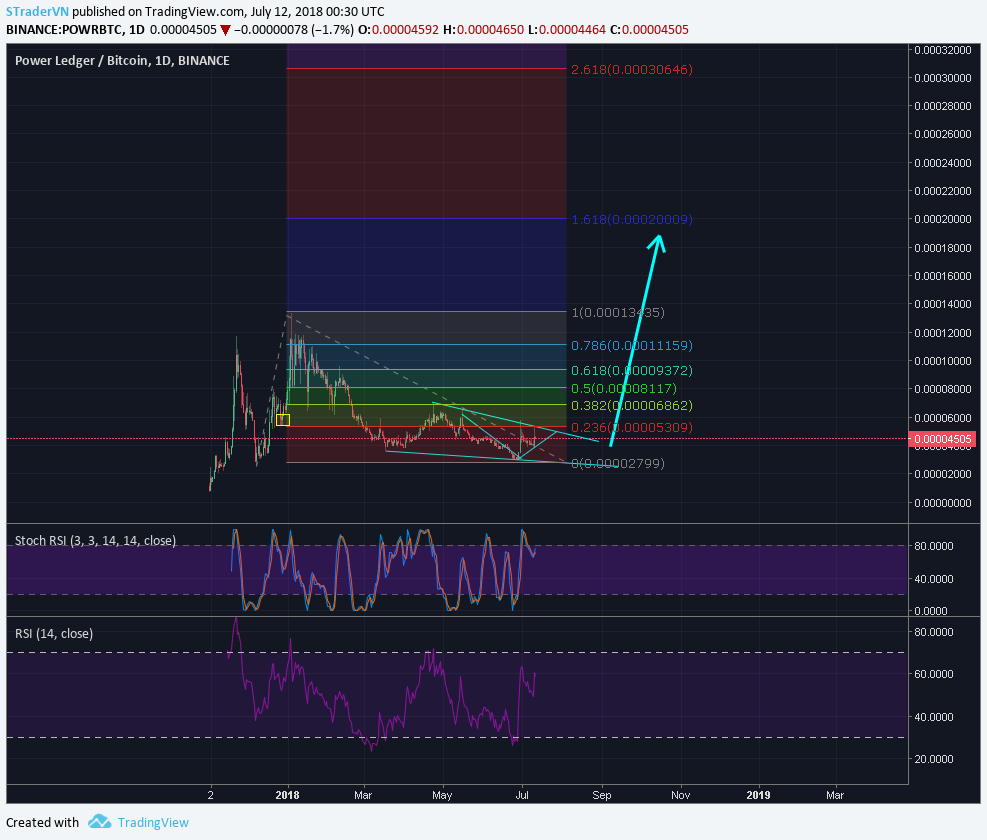Click the red down-triangle price change indicator

pyautogui.click(x=225, y=30)
